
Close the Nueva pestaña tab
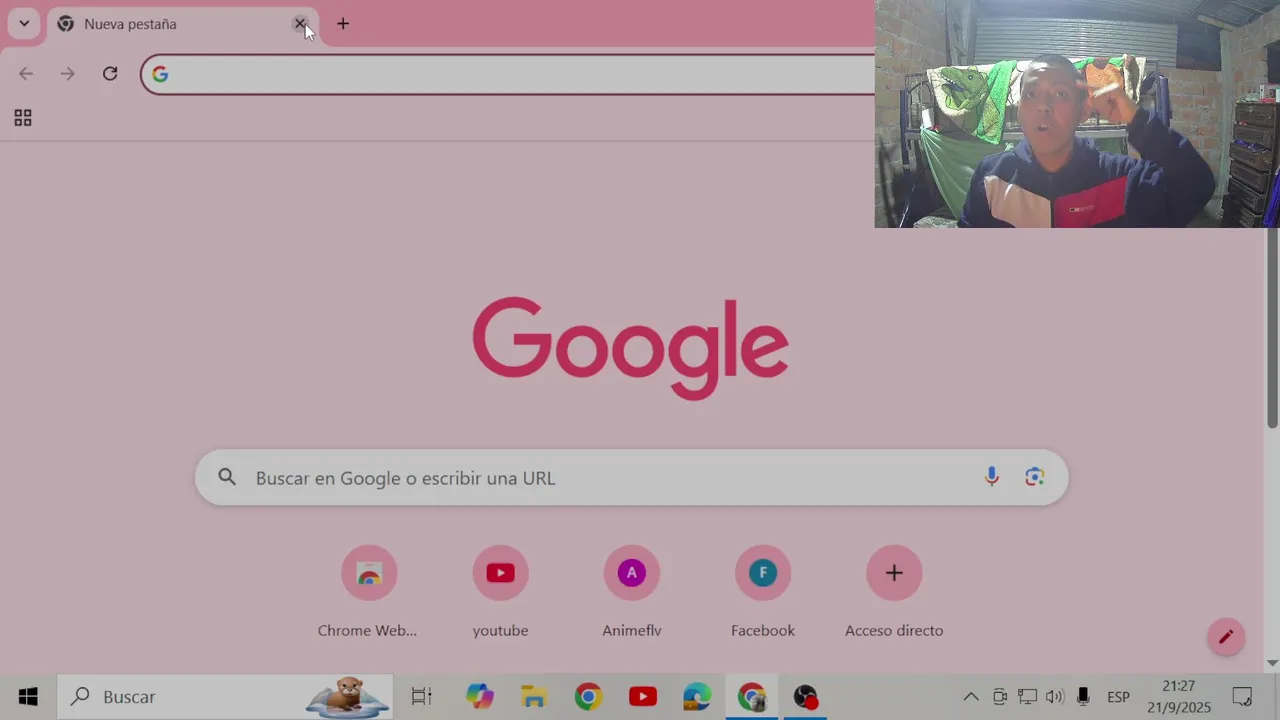pos(300,23)
